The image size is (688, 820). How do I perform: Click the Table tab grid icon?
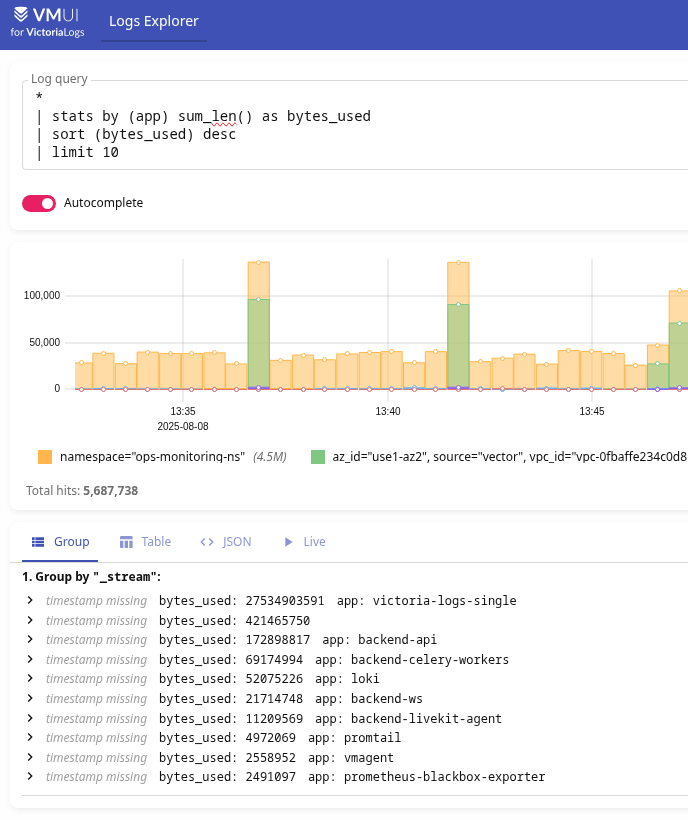[126, 542]
